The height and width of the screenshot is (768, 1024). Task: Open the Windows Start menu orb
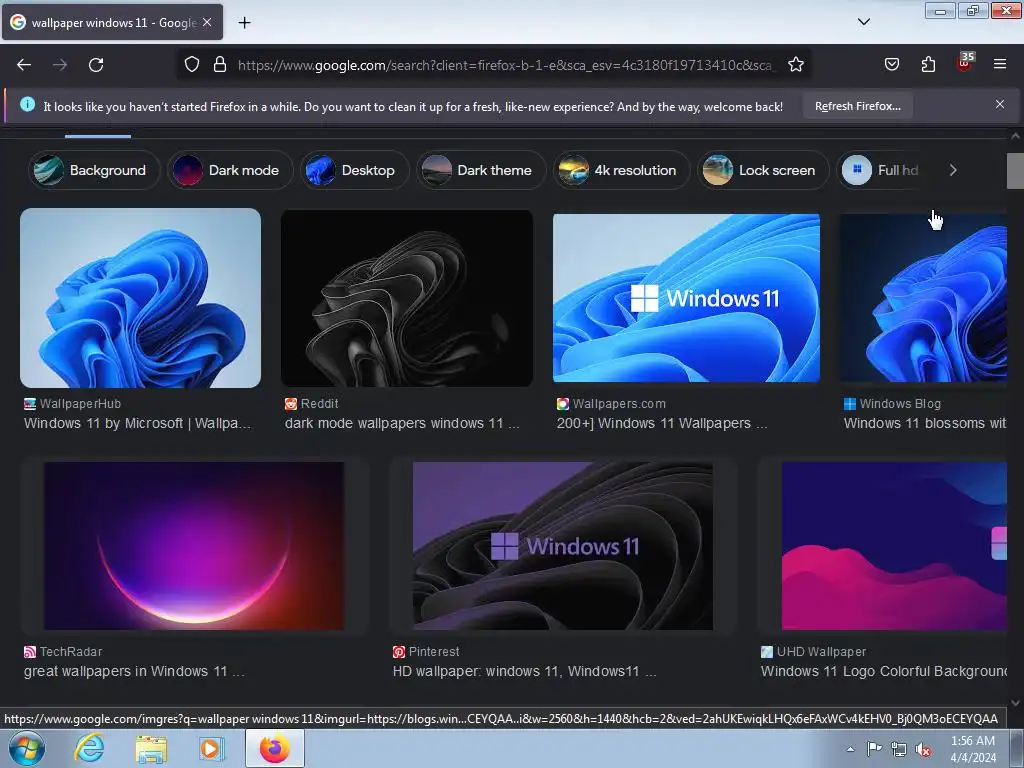point(26,748)
